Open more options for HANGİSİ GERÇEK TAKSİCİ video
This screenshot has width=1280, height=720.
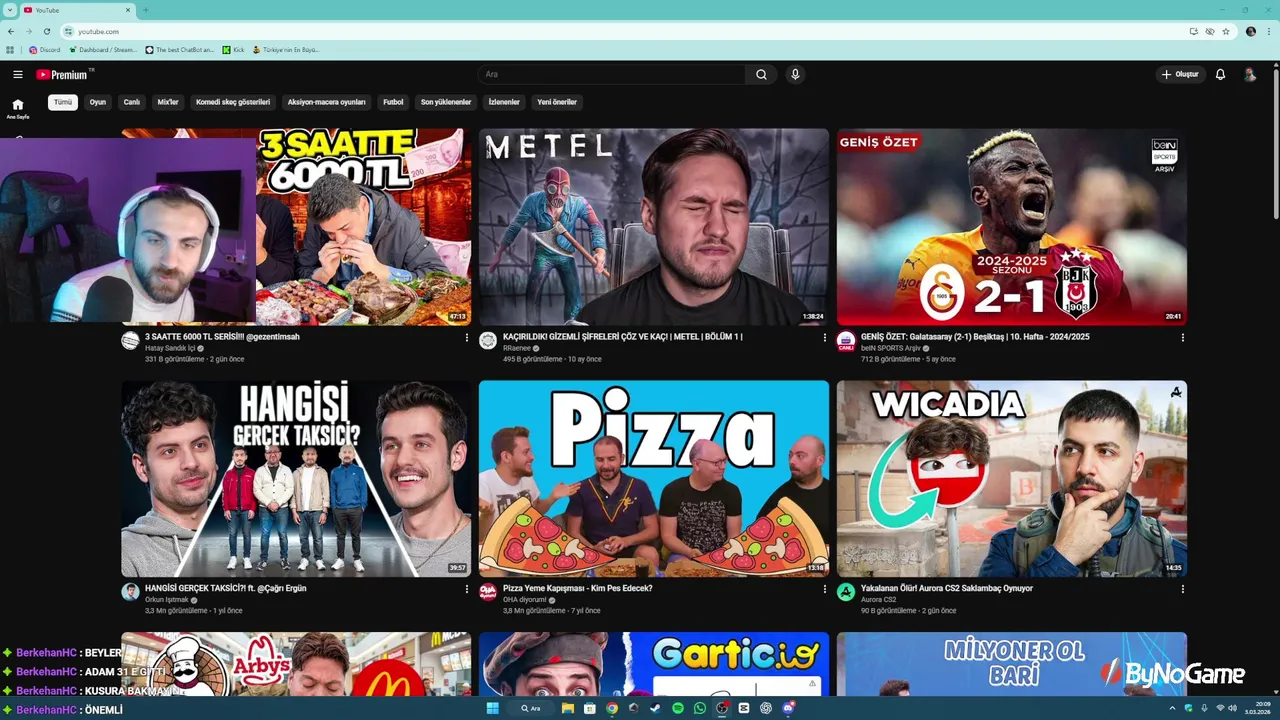coord(466,589)
